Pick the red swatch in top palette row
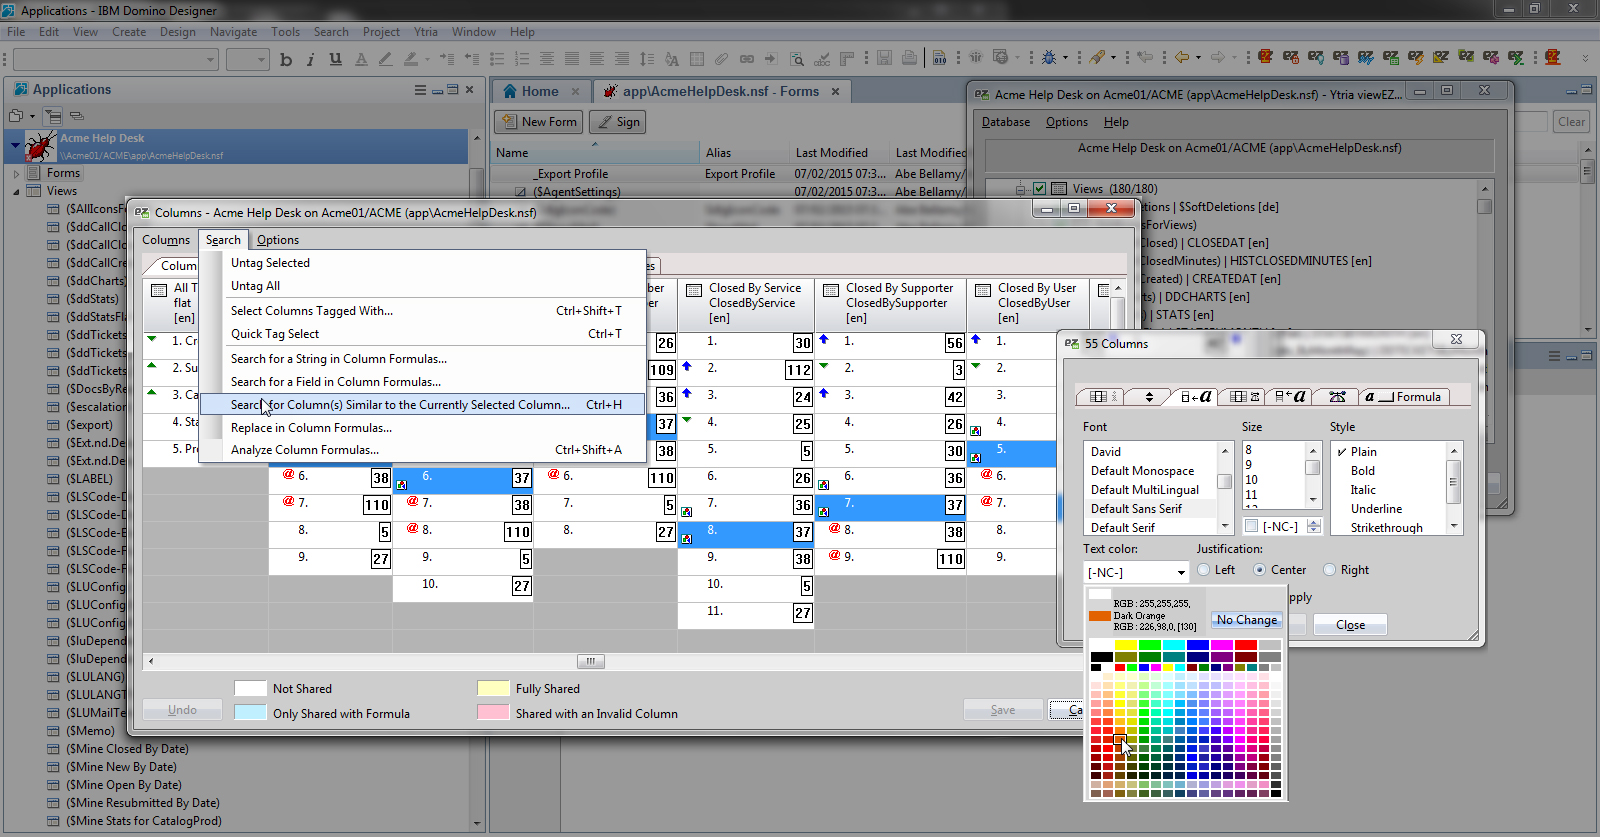The image size is (1600, 837). pos(1245,645)
